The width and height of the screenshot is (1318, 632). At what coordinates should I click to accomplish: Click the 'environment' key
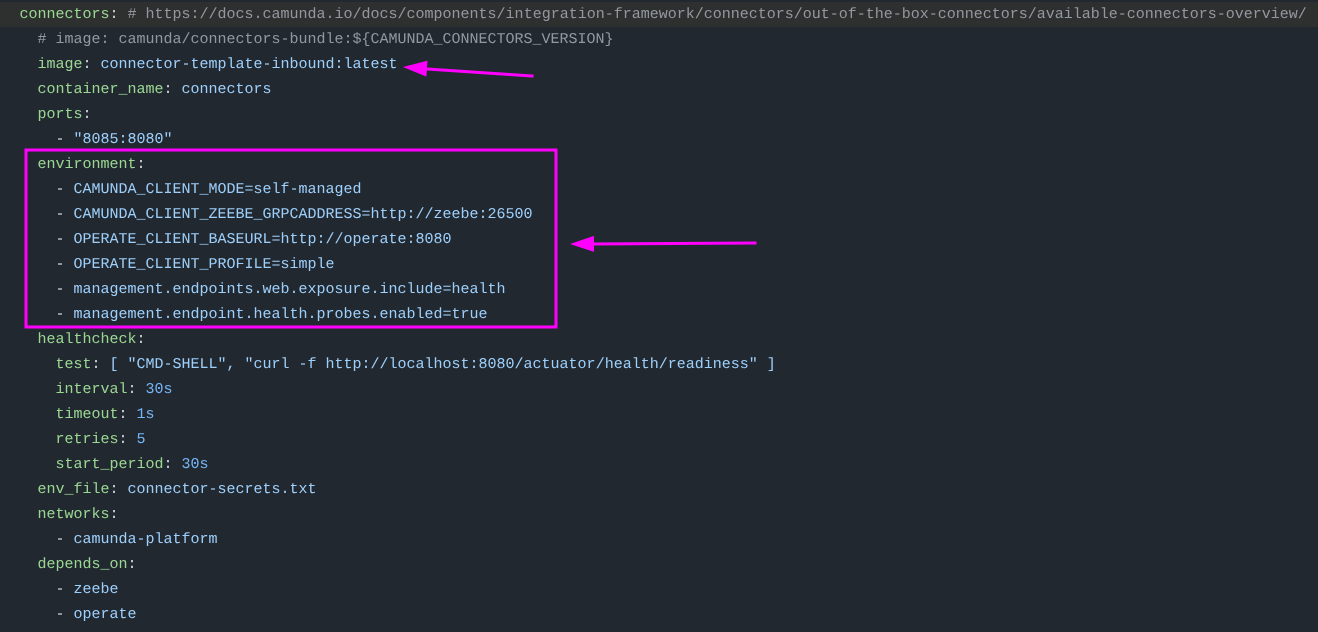point(87,164)
